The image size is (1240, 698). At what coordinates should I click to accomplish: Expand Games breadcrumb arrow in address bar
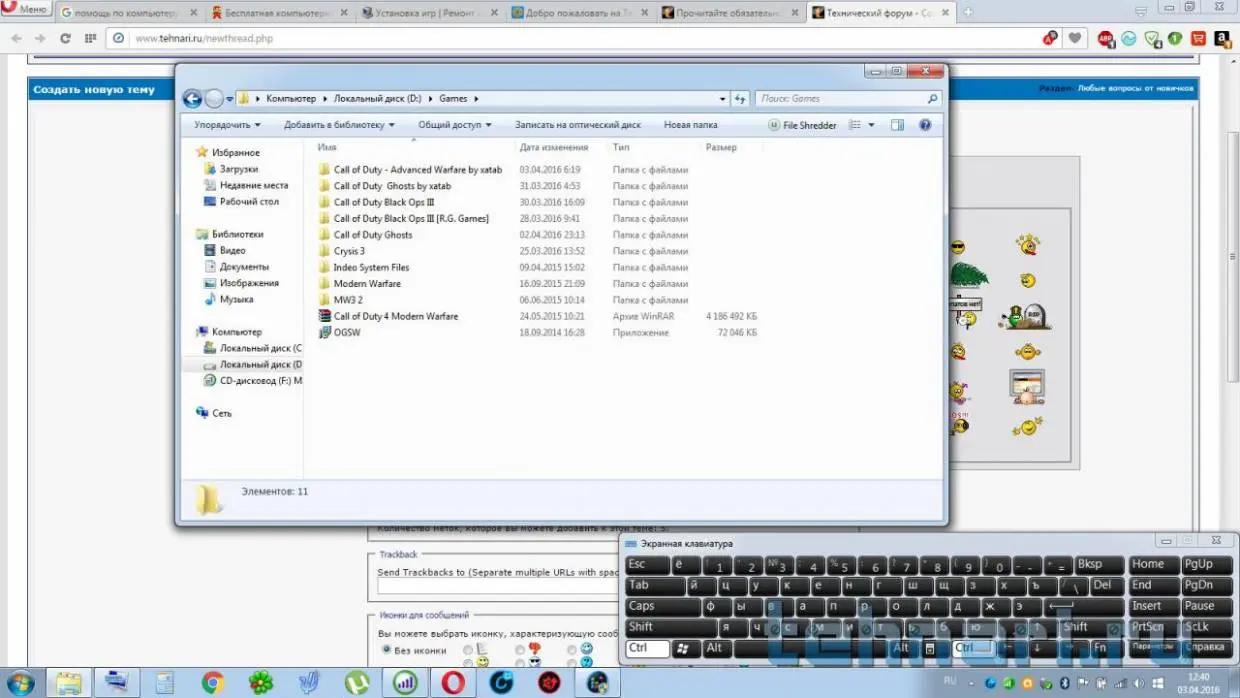point(476,99)
